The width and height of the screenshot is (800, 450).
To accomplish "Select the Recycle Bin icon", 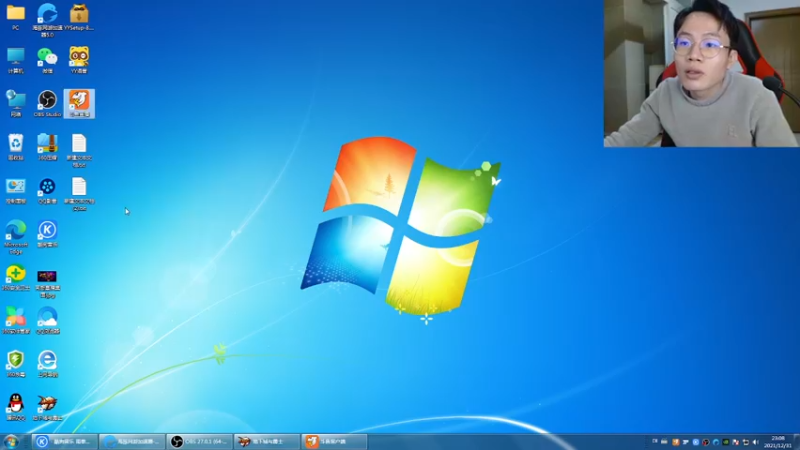I will tap(16, 147).
